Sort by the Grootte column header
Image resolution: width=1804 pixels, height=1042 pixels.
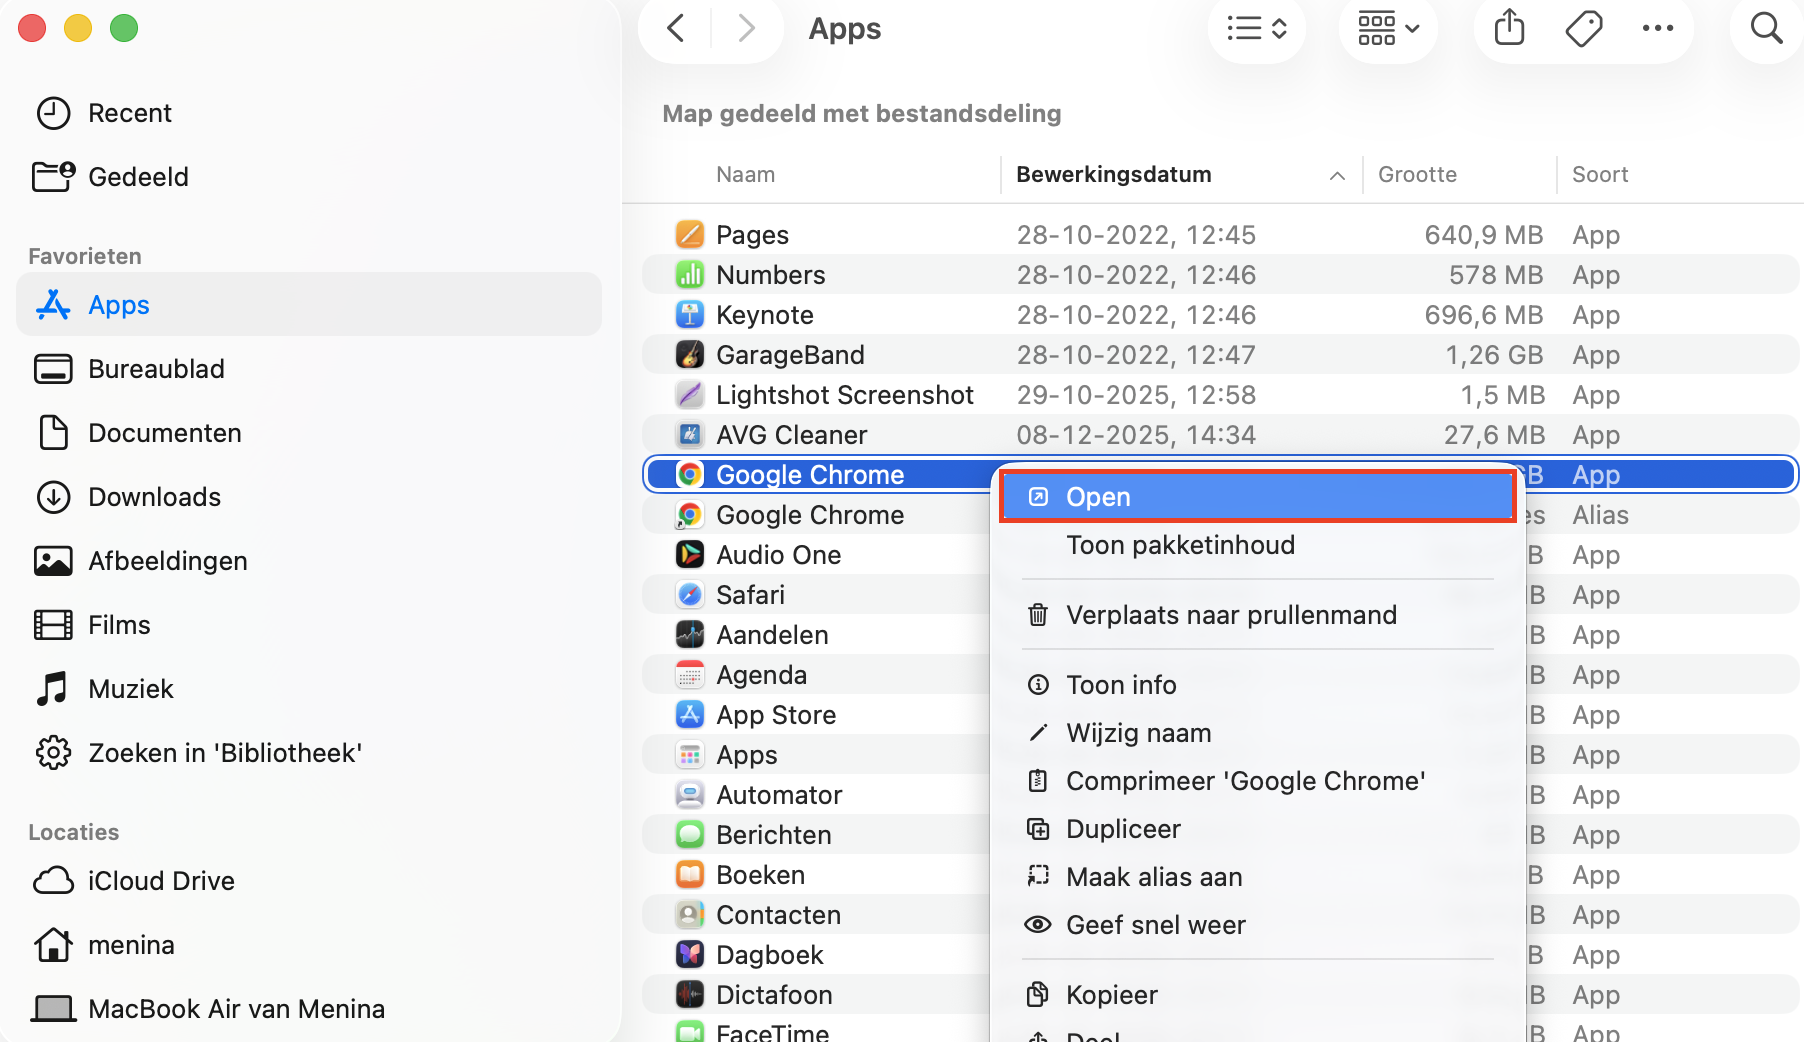click(x=1417, y=174)
